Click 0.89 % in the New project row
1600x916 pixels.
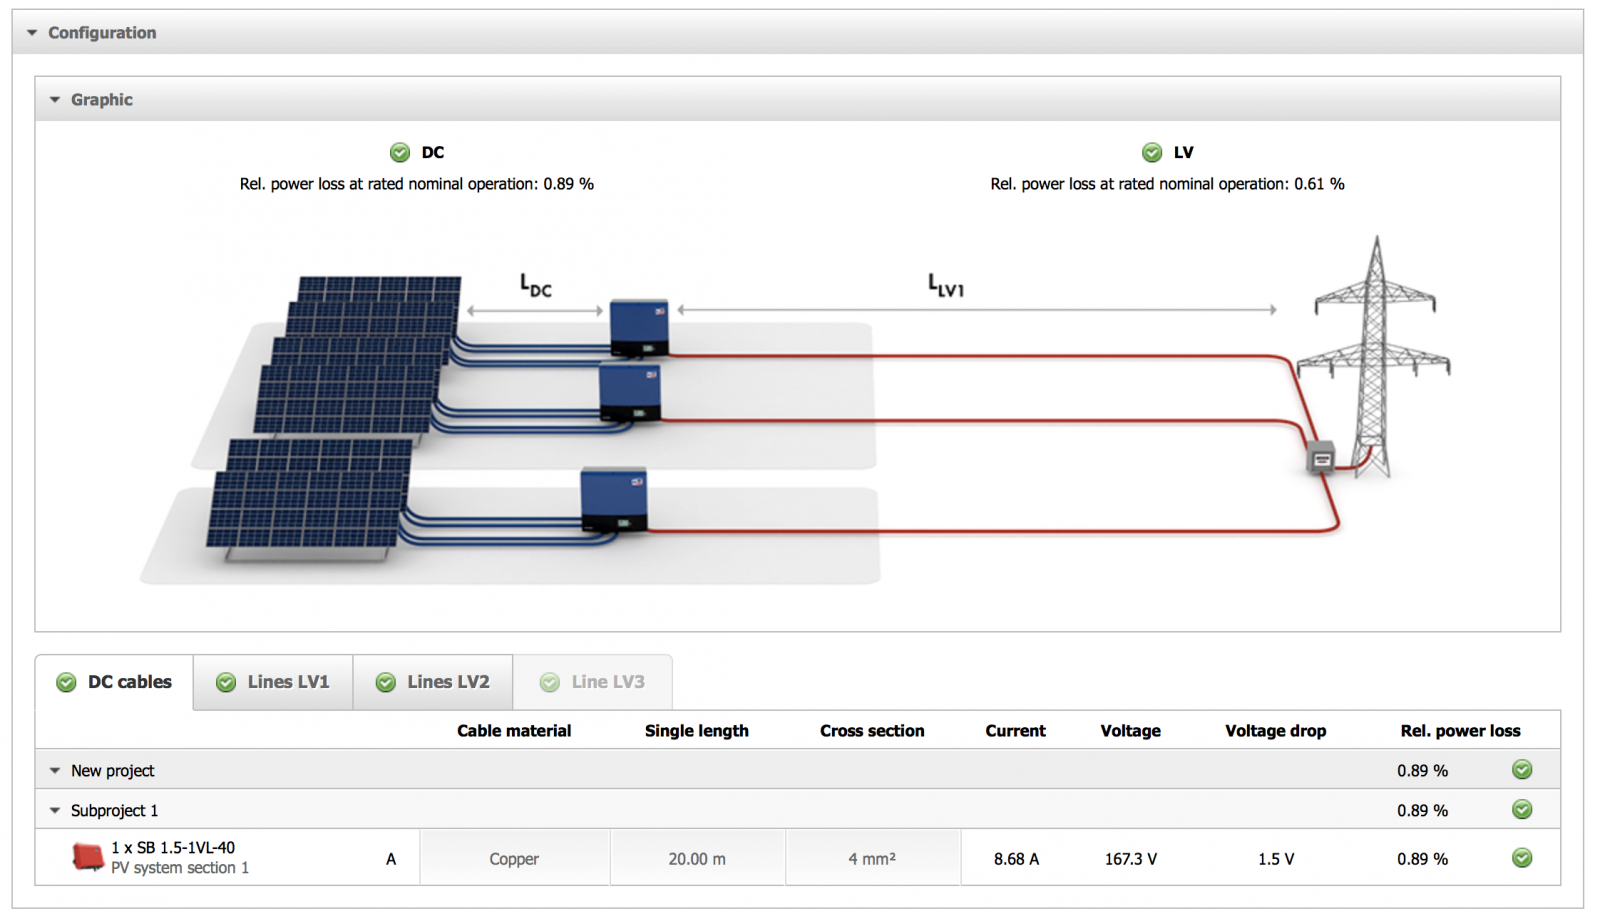tap(1422, 771)
